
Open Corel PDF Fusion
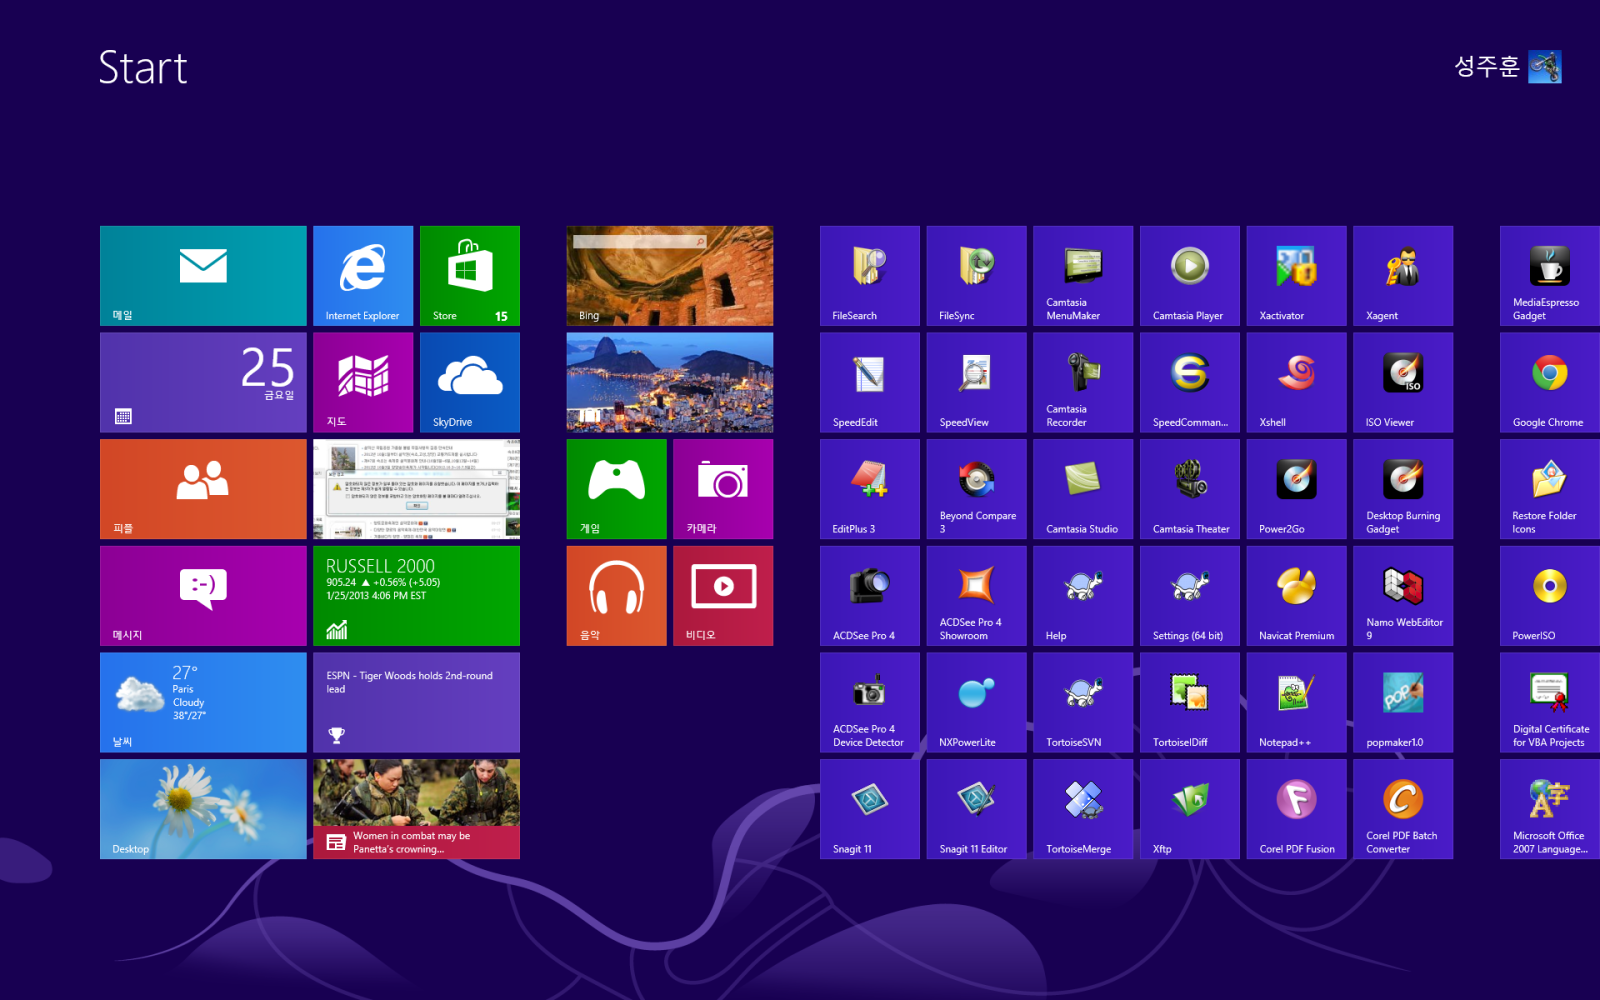[1297, 809]
